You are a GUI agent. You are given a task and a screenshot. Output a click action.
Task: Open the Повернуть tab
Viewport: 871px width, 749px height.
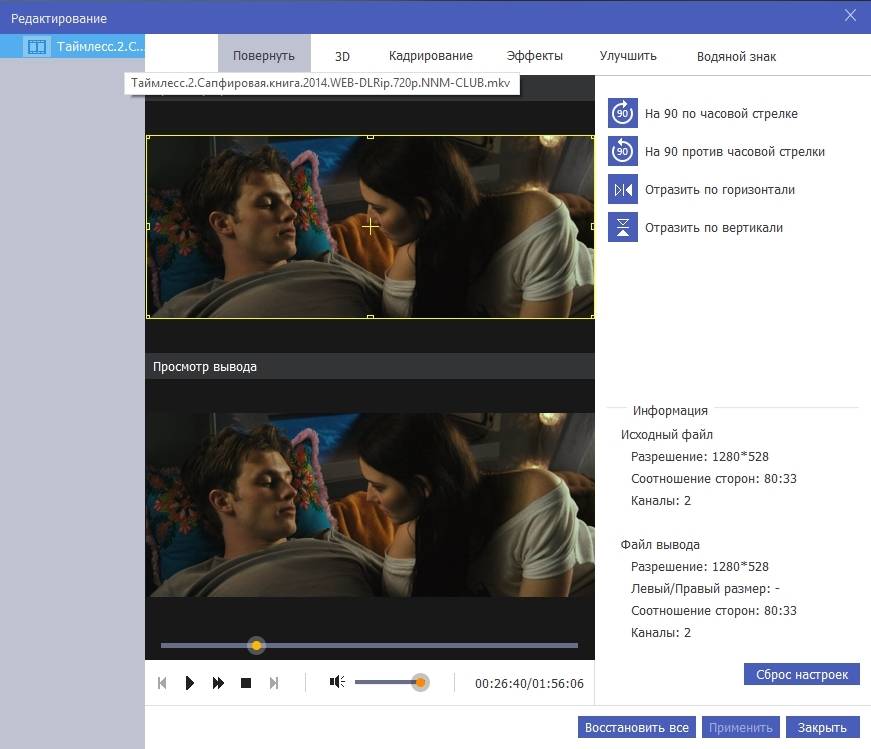264,56
